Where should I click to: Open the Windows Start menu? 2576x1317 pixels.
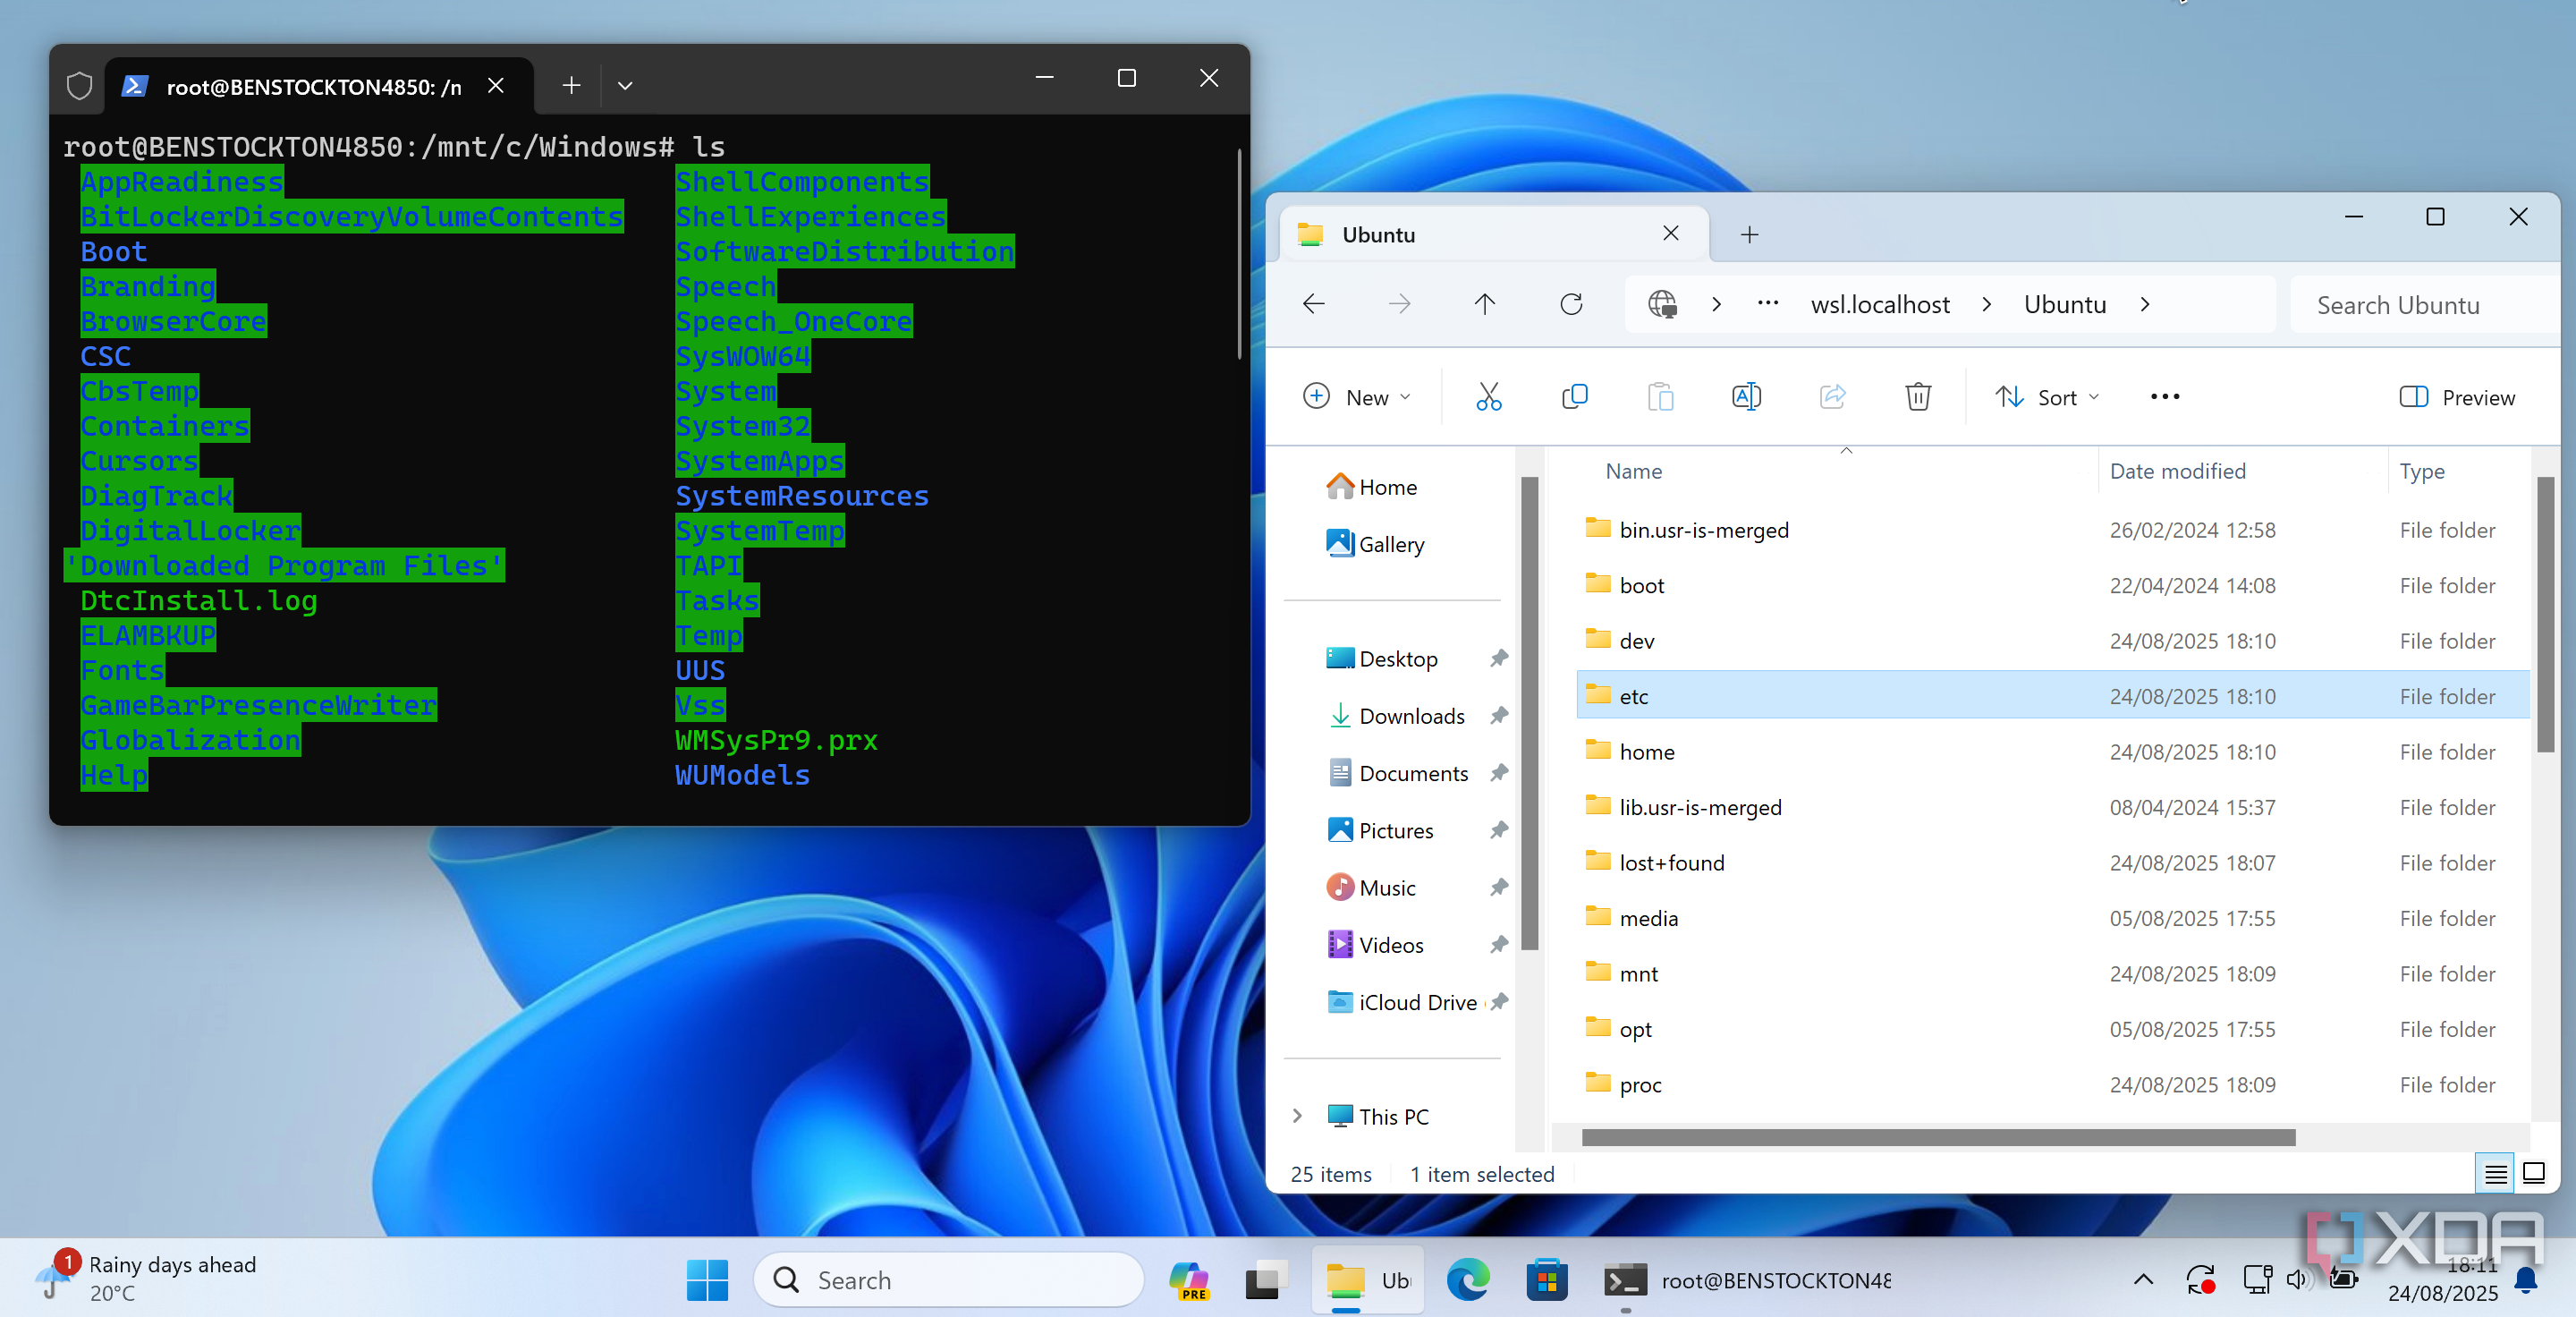(x=707, y=1280)
